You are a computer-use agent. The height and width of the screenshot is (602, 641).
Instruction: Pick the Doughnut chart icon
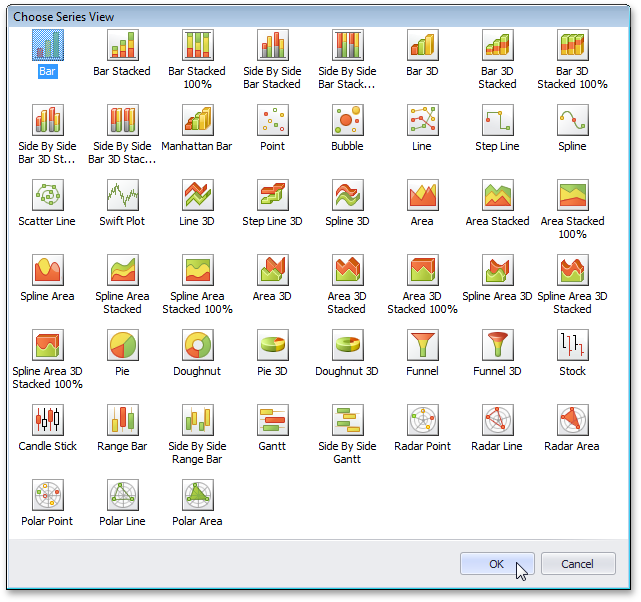198,345
